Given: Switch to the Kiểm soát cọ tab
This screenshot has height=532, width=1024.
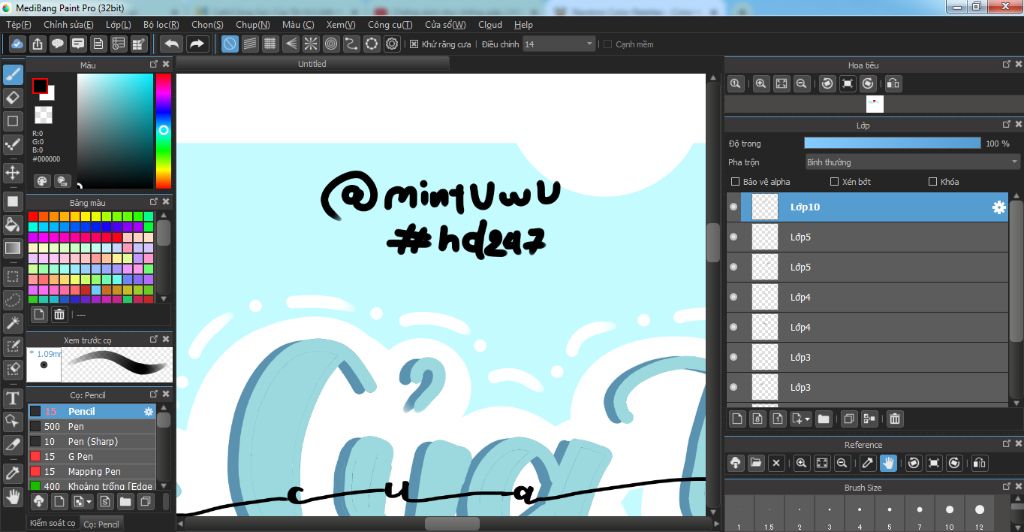Looking at the screenshot, I should click(x=52, y=523).
